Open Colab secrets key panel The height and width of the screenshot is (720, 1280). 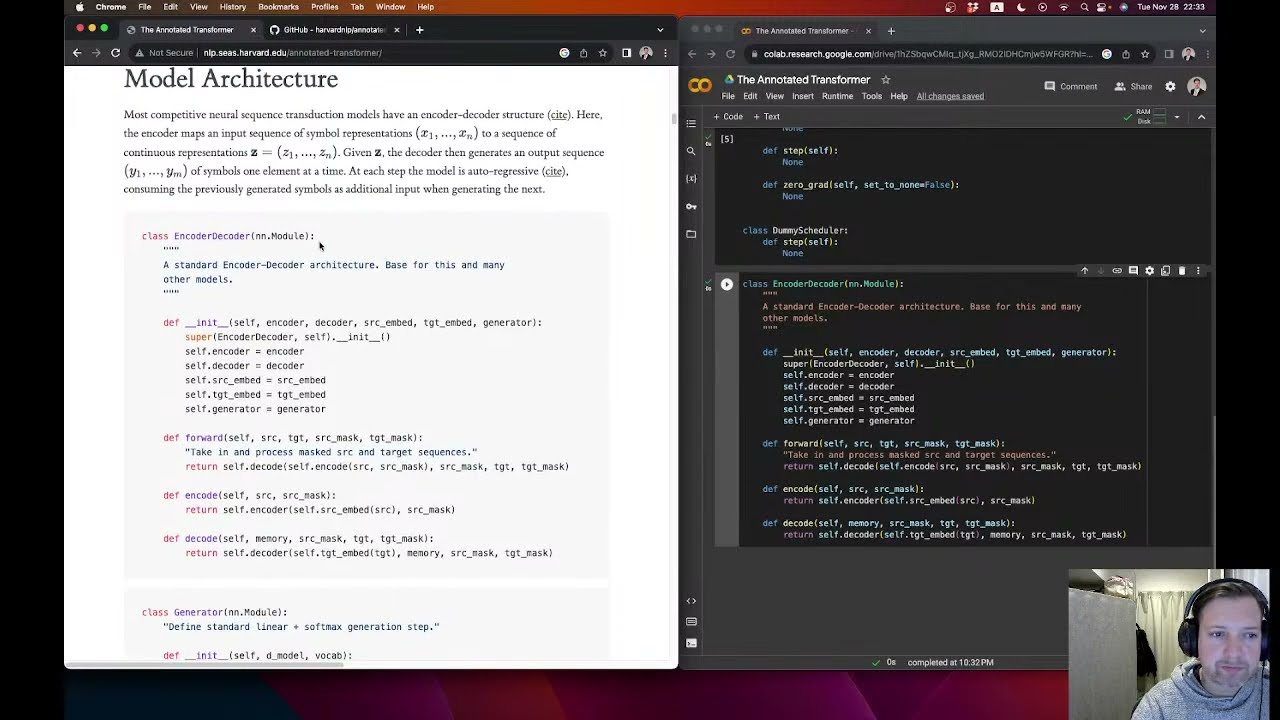click(691, 206)
